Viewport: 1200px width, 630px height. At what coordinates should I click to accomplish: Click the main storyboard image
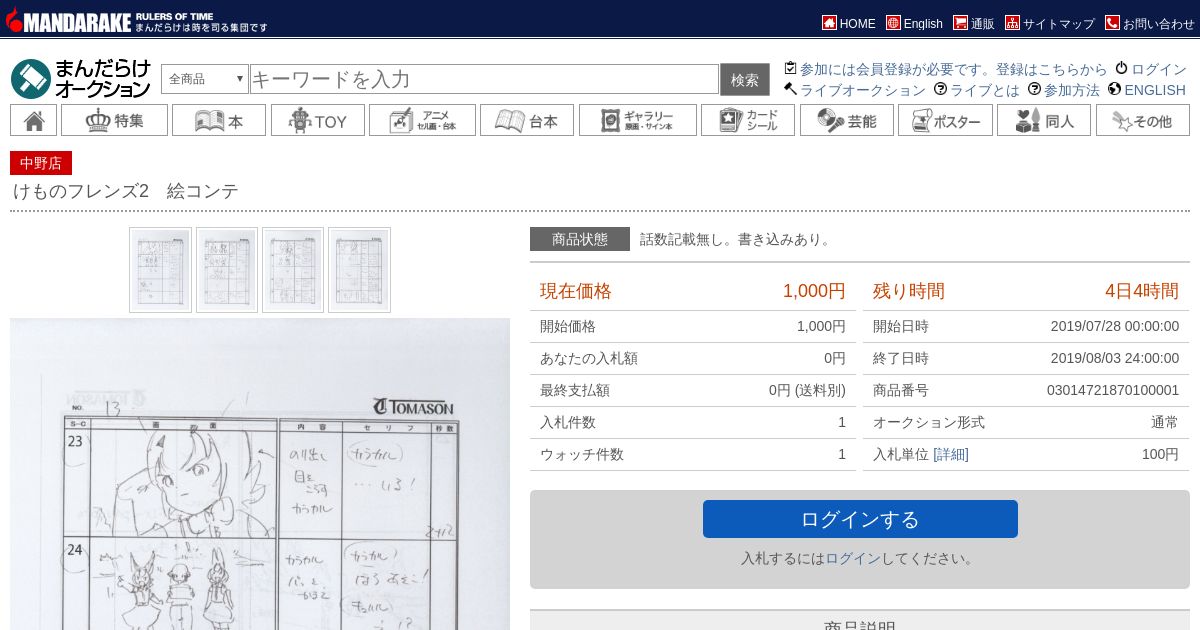click(260, 474)
